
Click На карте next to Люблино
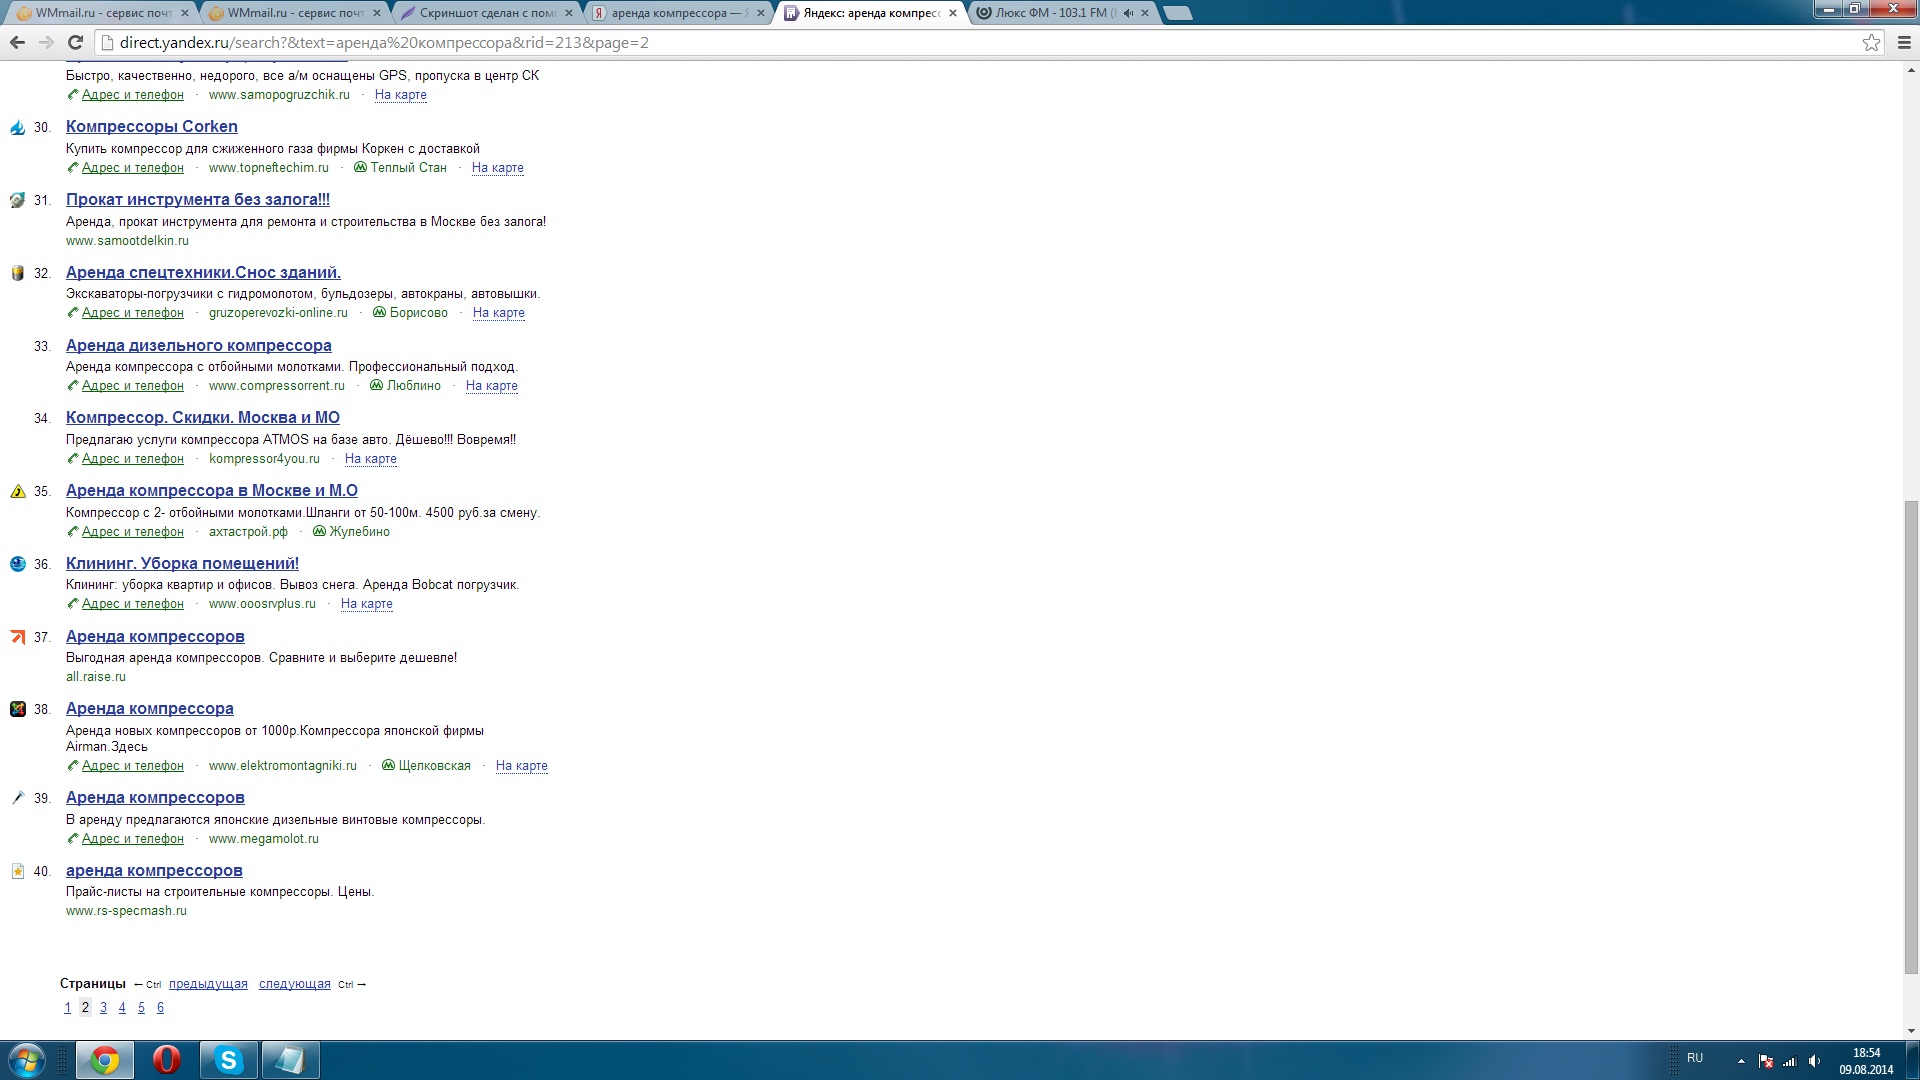pyautogui.click(x=492, y=385)
